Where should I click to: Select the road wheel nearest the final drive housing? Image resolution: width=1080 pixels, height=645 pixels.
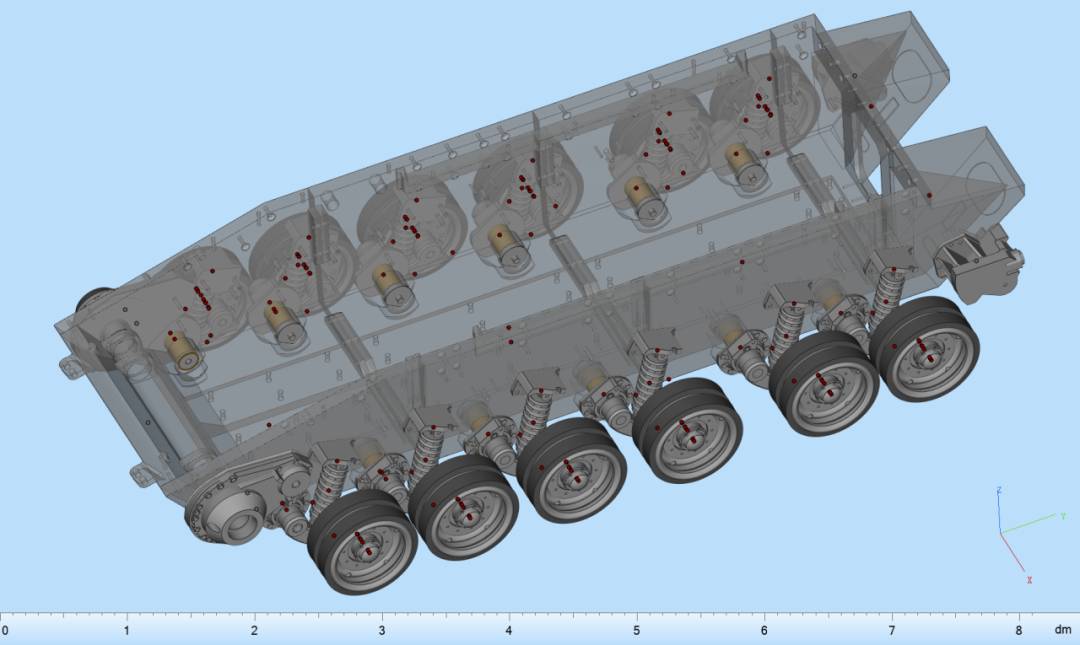362,542
